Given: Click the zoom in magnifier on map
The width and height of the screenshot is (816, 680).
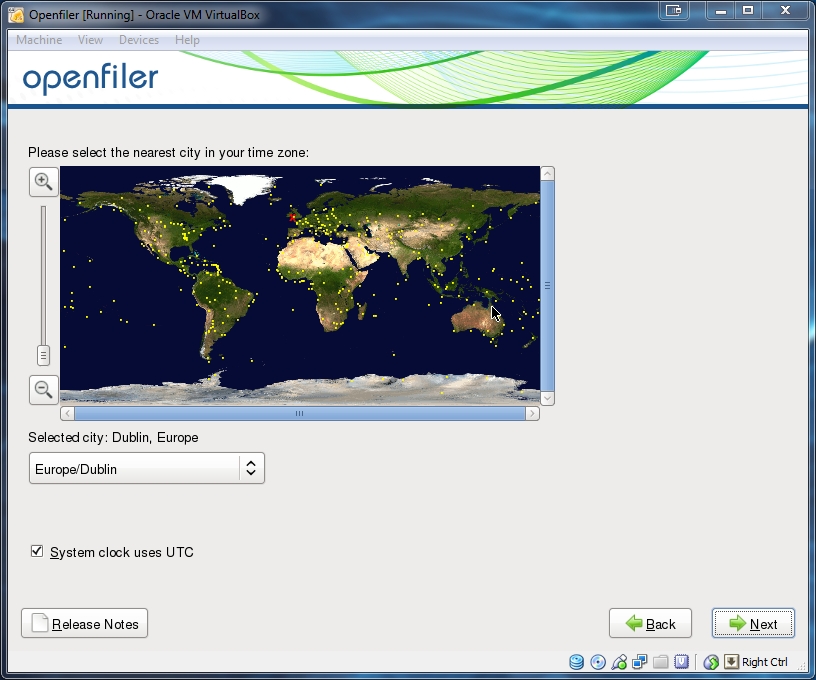Looking at the screenshot, I should pos(43,181).
